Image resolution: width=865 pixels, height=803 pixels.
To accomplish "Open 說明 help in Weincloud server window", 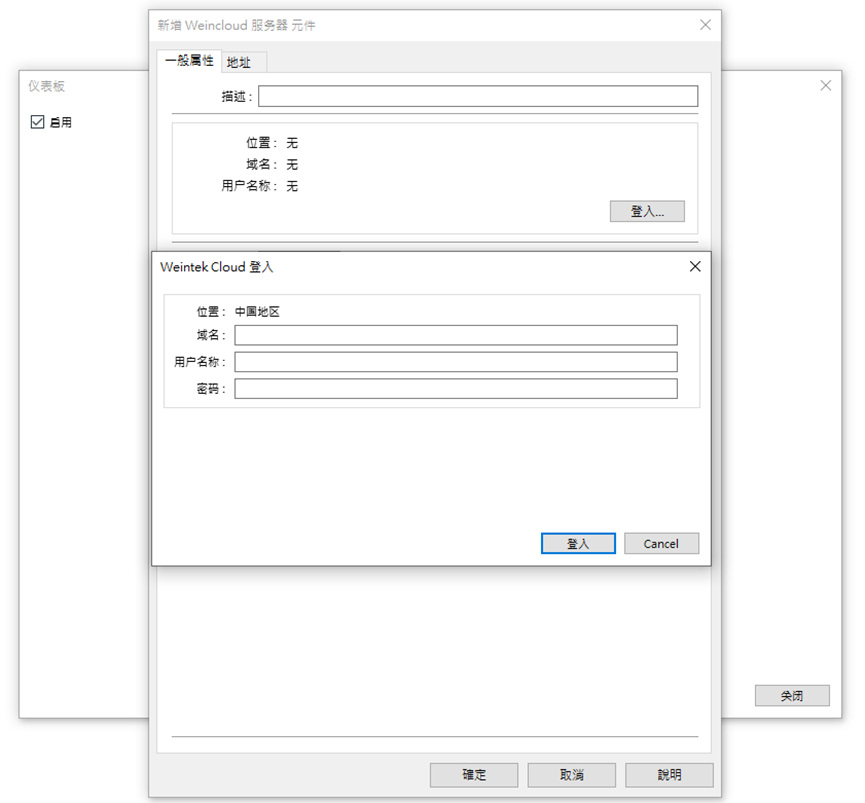I will pos(669,775).
